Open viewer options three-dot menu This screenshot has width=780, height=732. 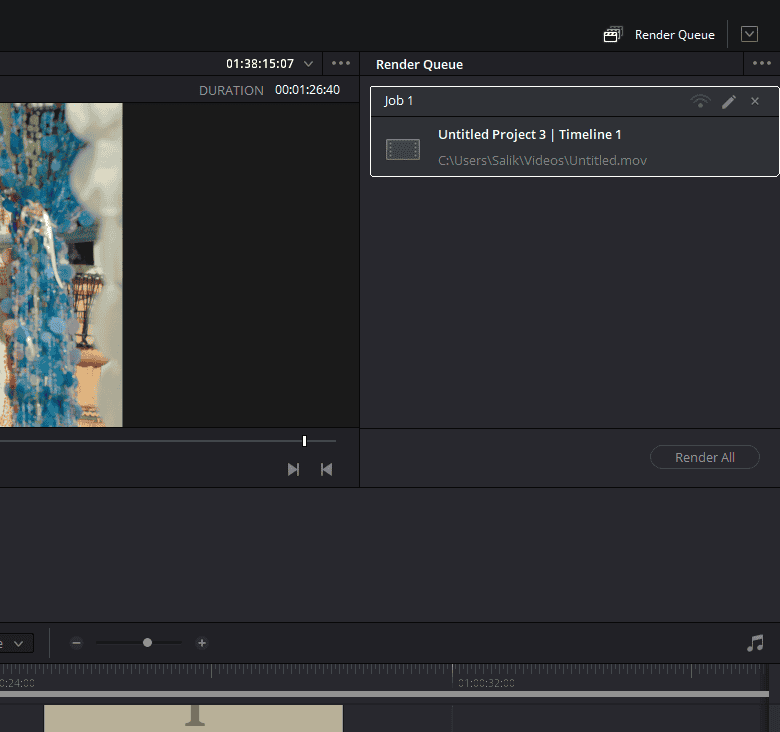coord(341,64)
